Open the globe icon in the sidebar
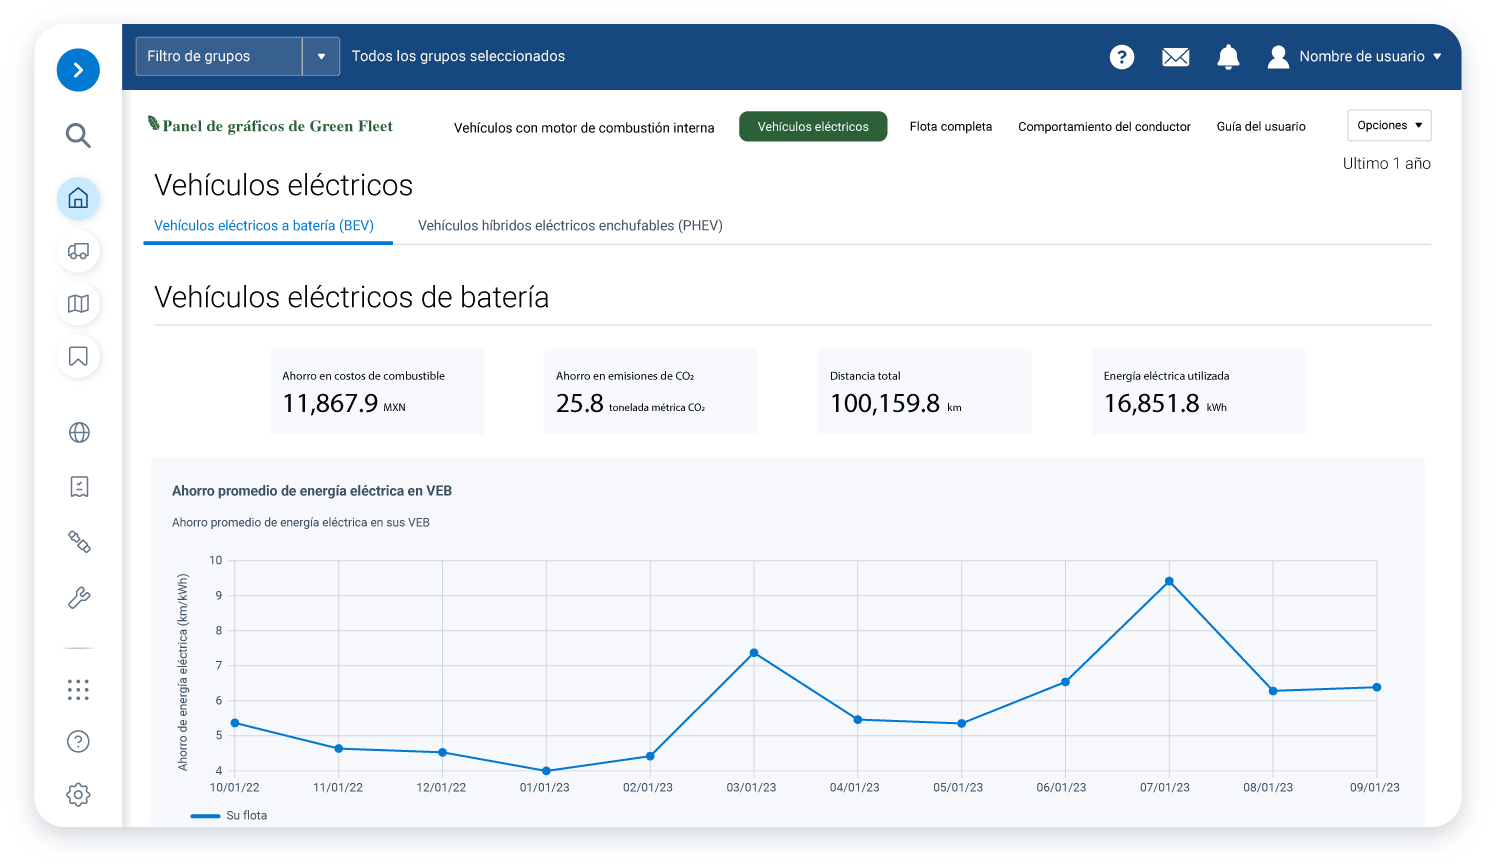Image resolution: width=1496 pixels, height=866 pixels. coord(78,432)
